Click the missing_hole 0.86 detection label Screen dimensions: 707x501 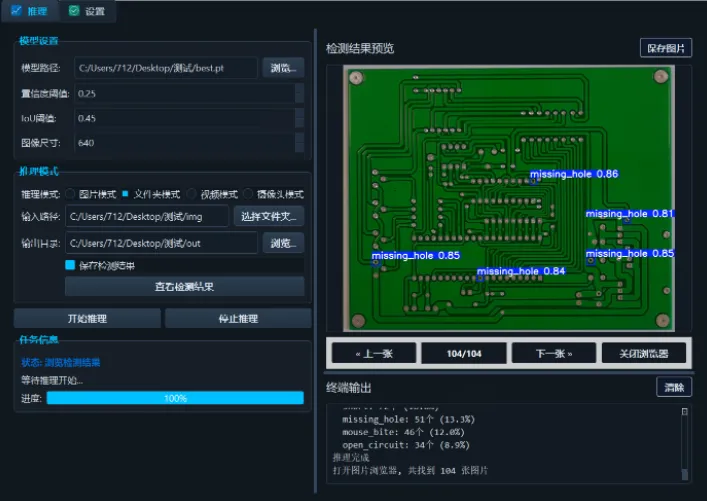574,174
